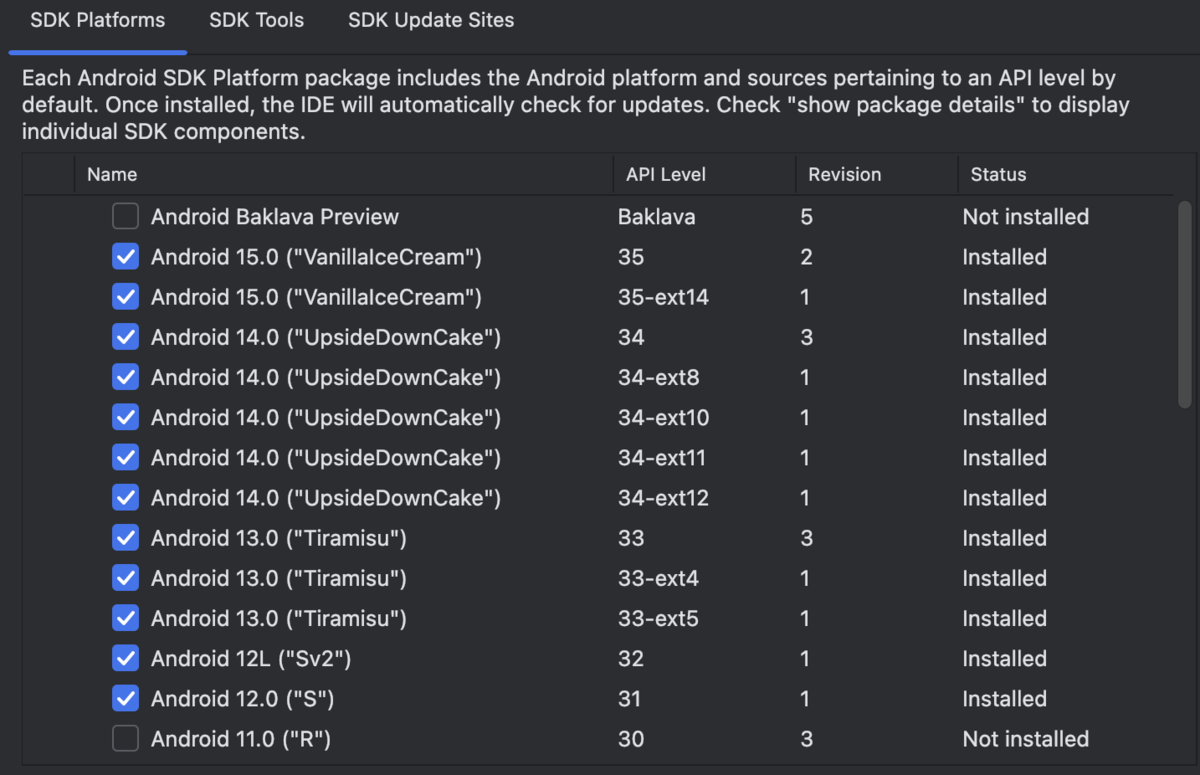Click the 34-ext12 API level cell
1200x775 pixels.
pos(664,498)
